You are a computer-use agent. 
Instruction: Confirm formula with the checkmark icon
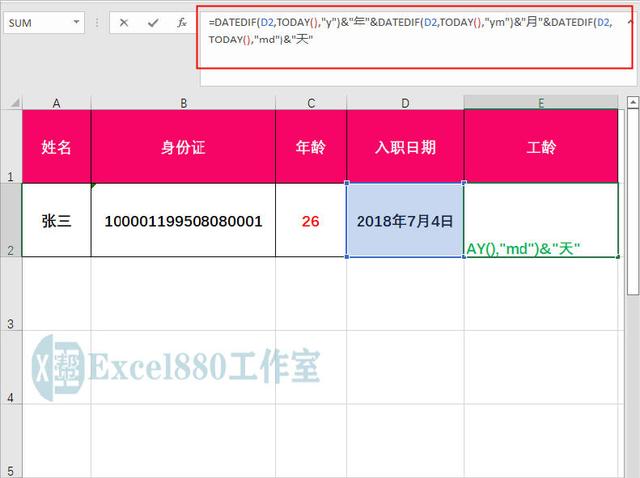(x=153, y=23)
